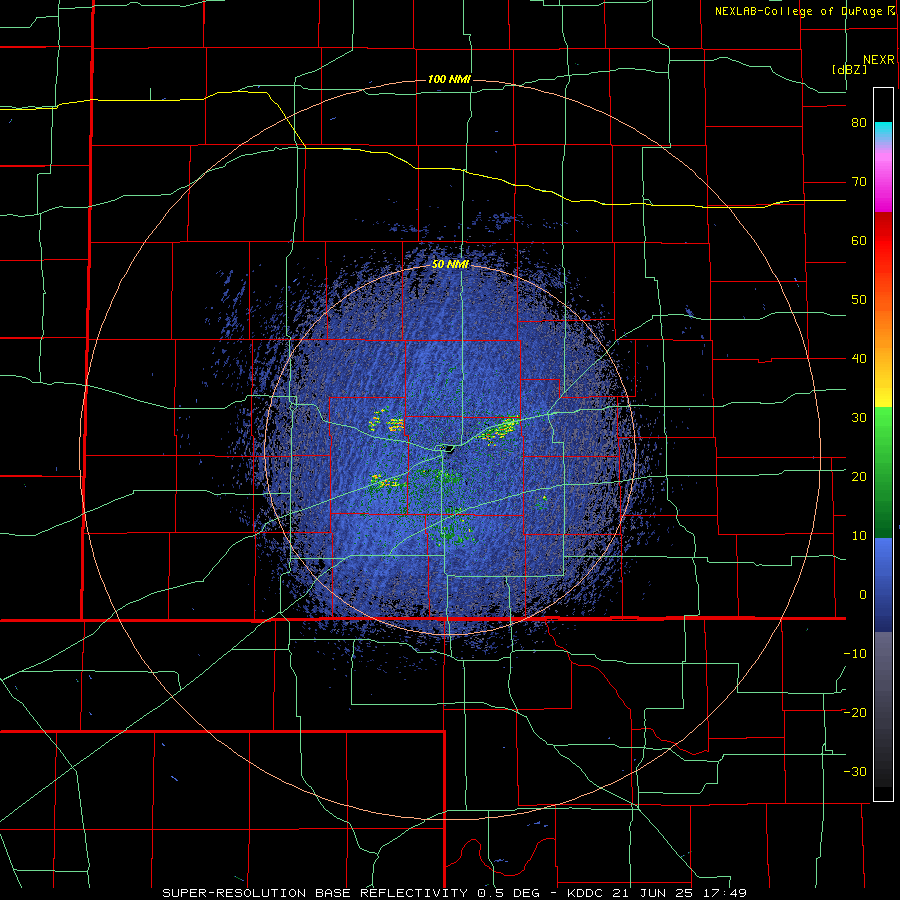Image resolution: width=900 pixels, height=900 pixels.
Task: Click the dBZ units label
Action: pyautogui.click(x=849, y=69)
